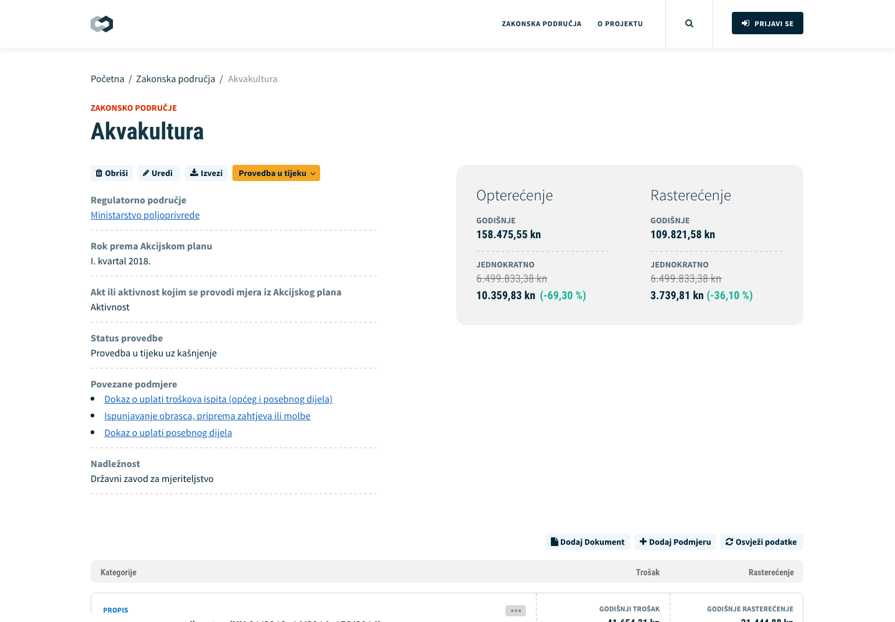The image size is (895, 622).
Task: Go to Zakonska područja breadcrumb
Action: (175, 79)
